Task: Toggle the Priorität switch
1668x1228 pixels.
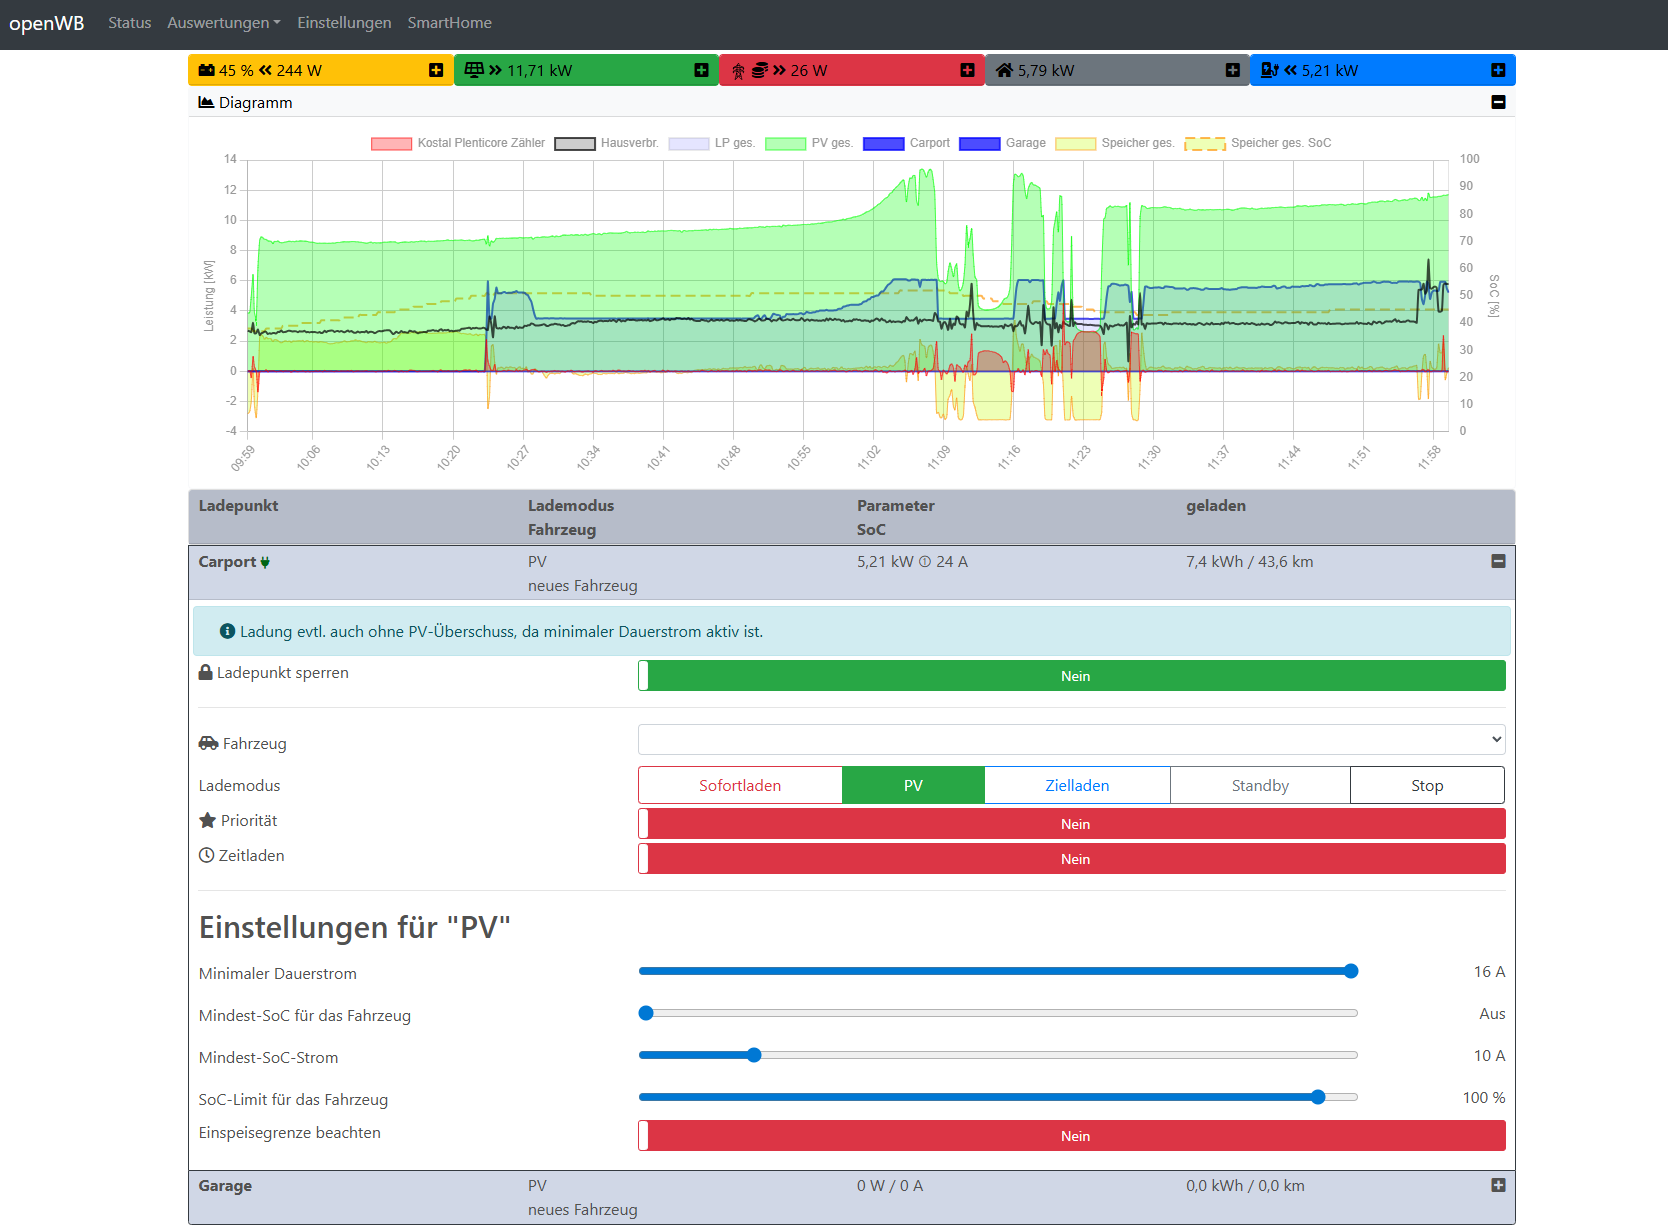Action: tap(1072, 824)
